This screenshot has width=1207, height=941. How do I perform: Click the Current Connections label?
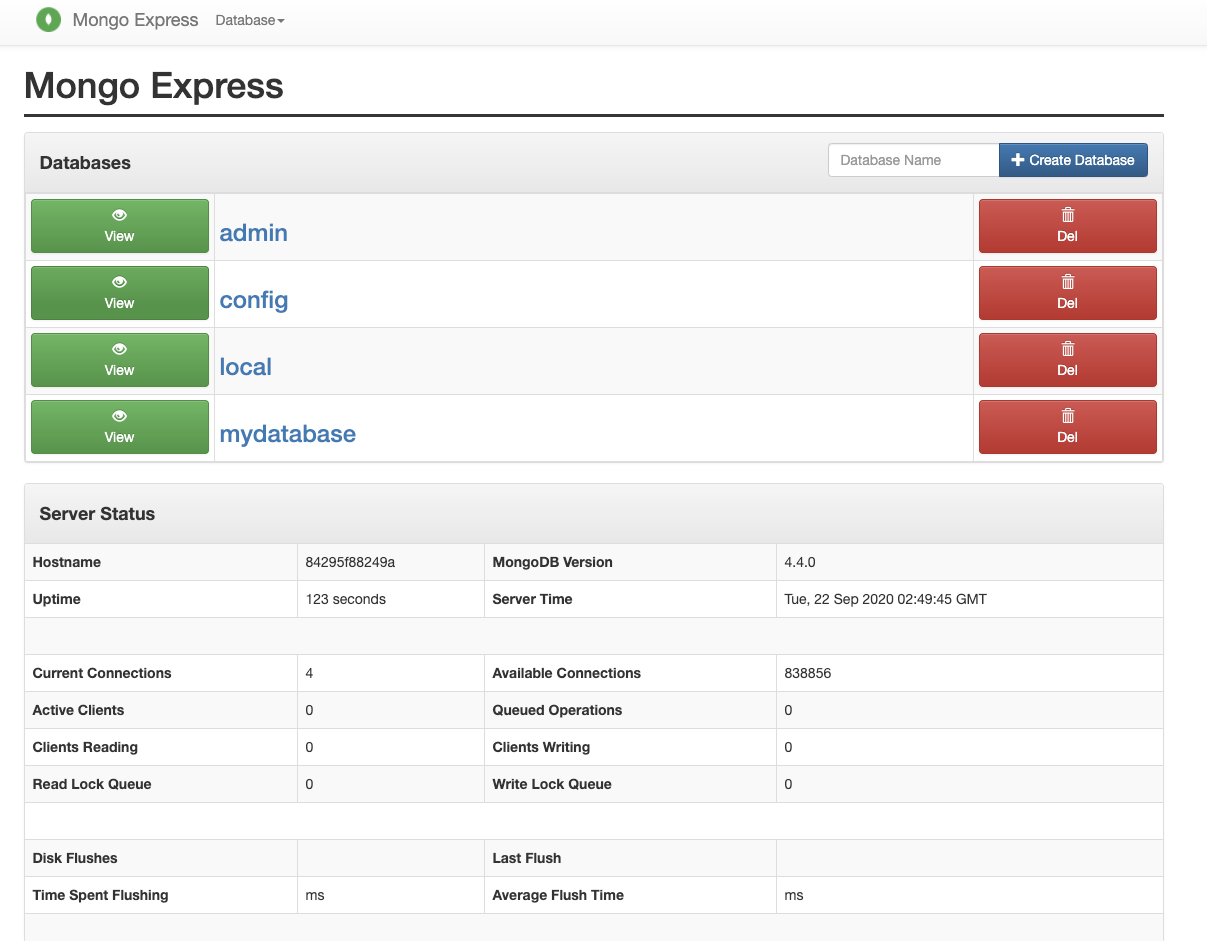click(x=102, y=673)
